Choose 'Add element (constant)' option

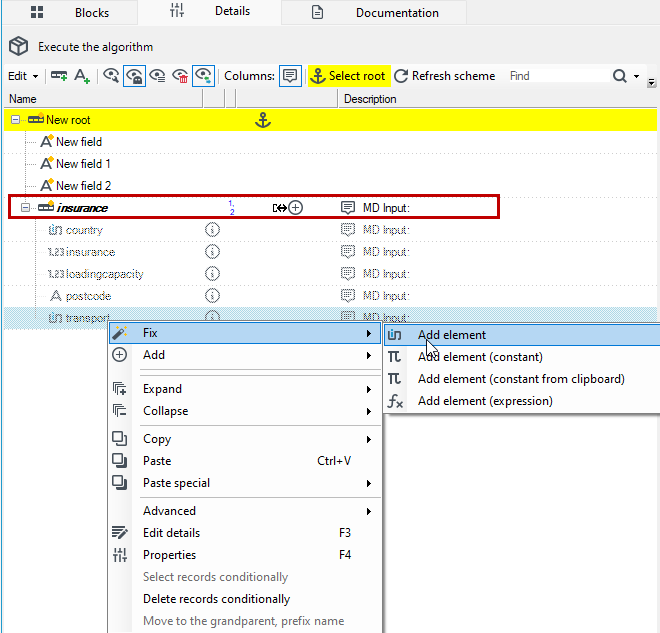click(522, 357)
